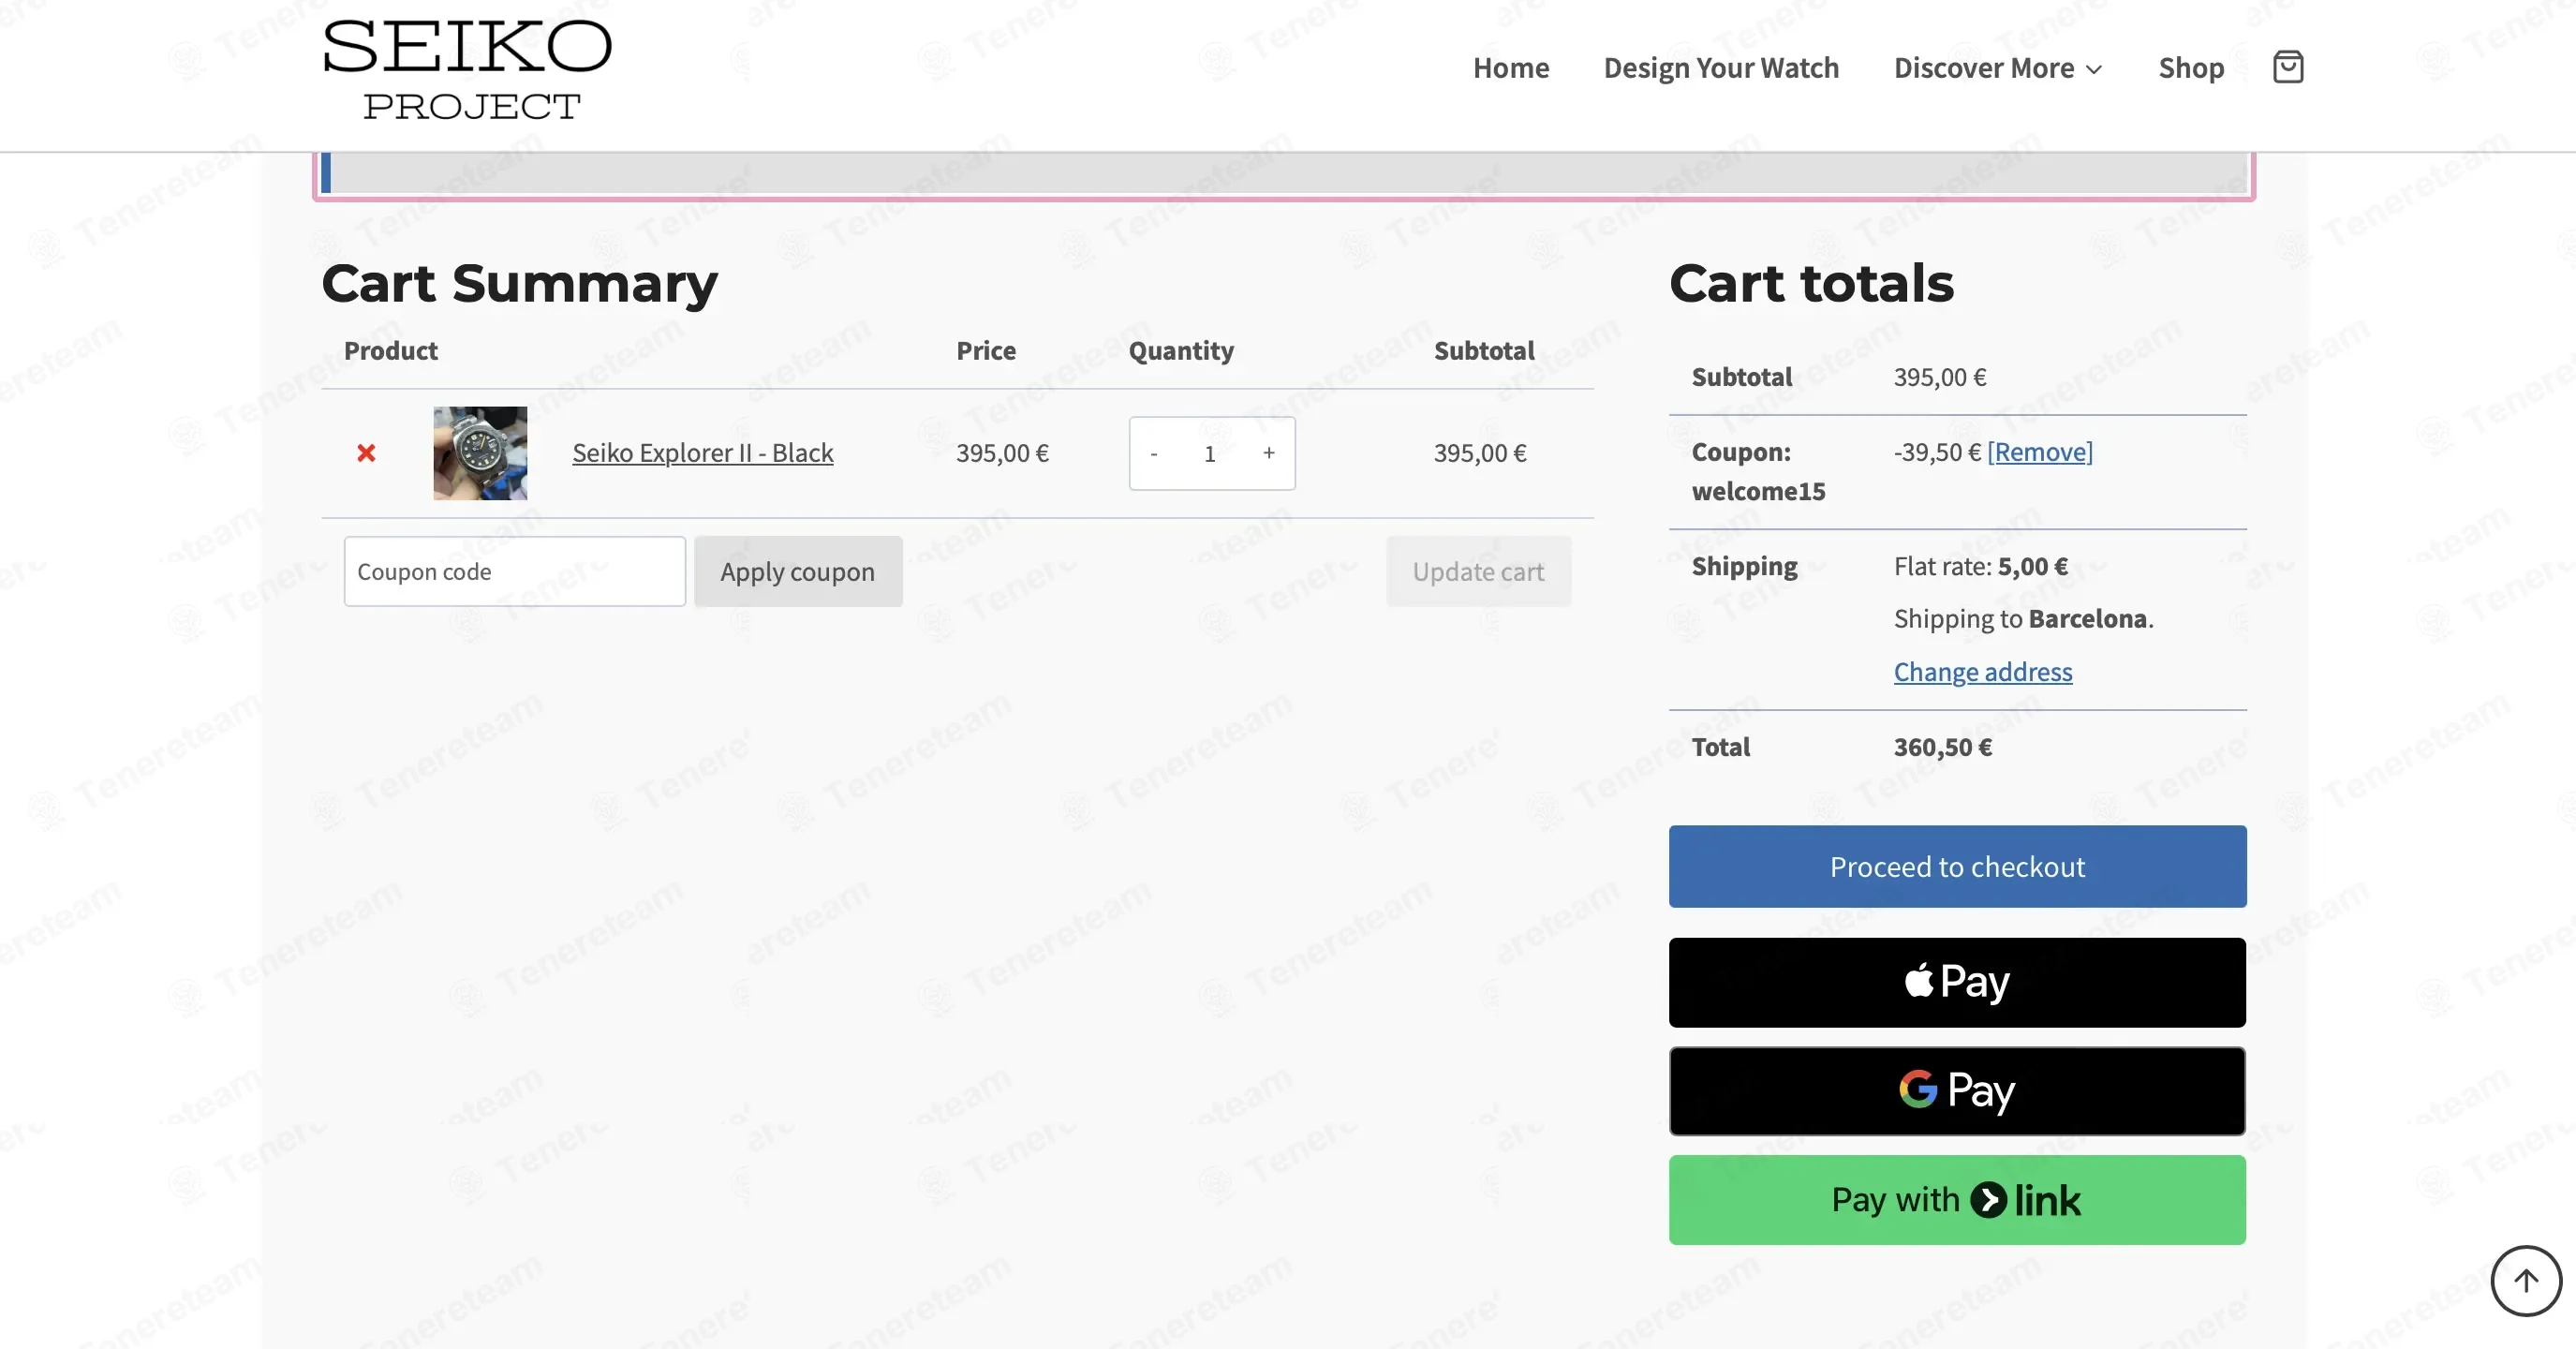Click the Coupon: welcome15 label

tap(1758, 472)
